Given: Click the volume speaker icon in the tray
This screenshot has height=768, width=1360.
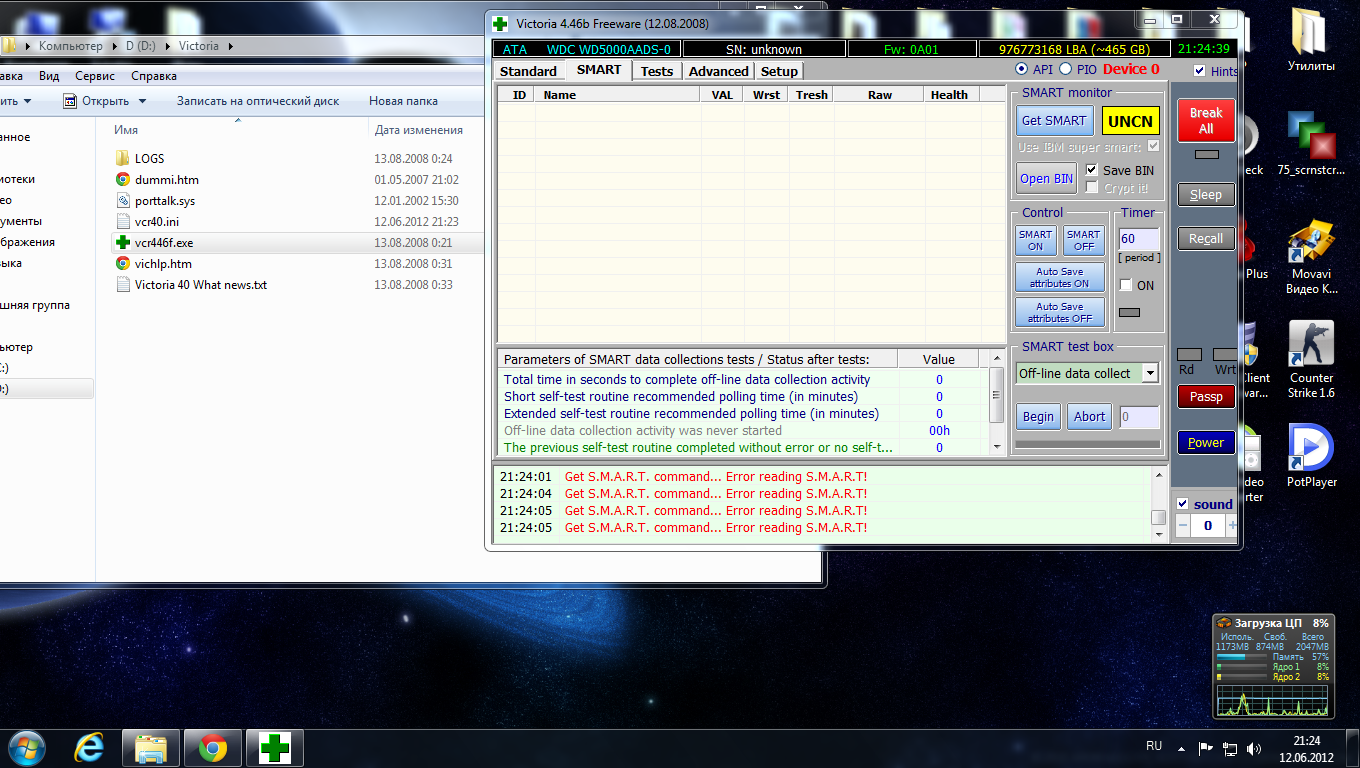Looking at the screenshot, I should click(1254, 748).
